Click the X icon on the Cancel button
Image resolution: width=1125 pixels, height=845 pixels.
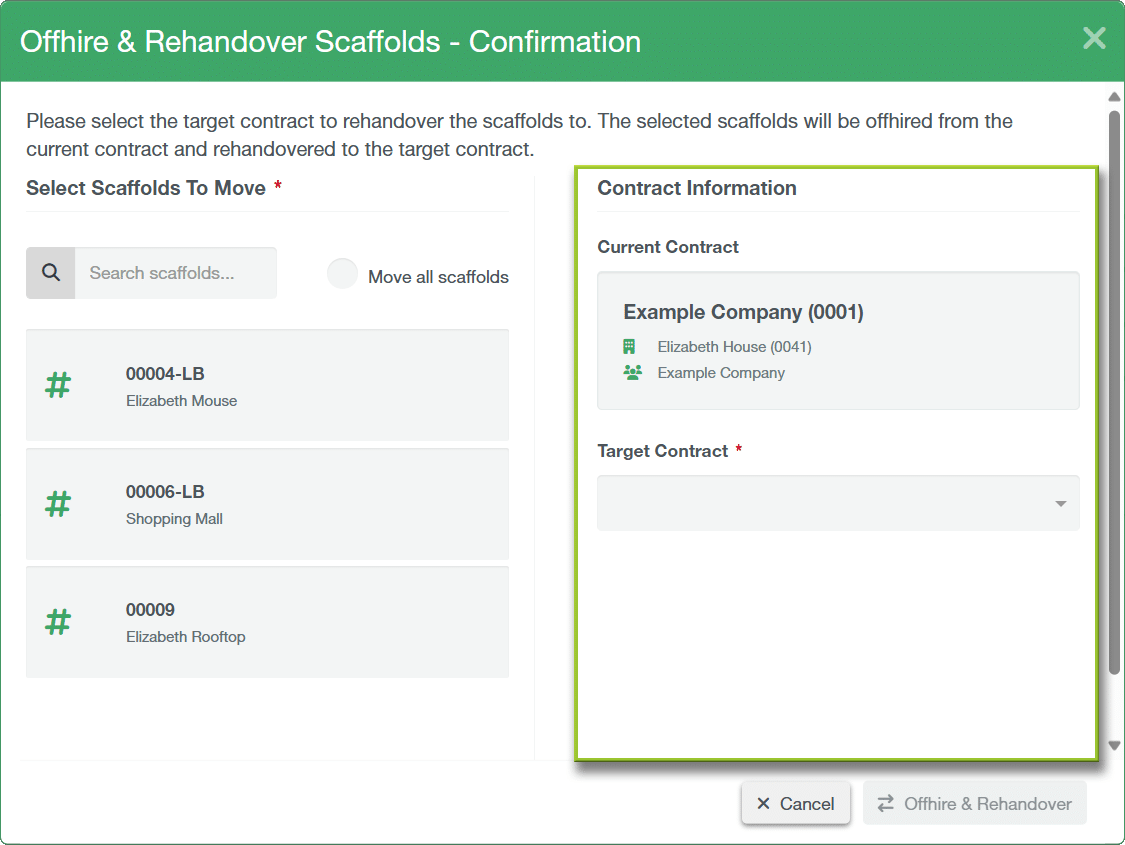coord(764,804)
